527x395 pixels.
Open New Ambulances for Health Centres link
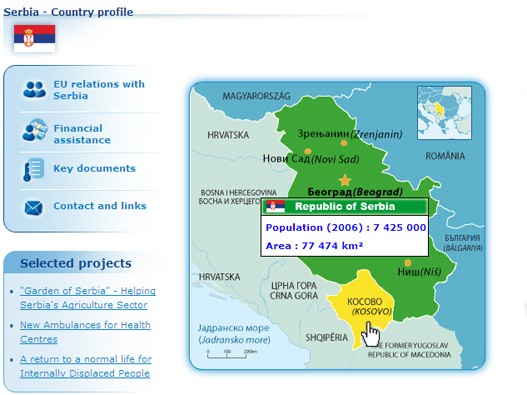tap(85, 332)
